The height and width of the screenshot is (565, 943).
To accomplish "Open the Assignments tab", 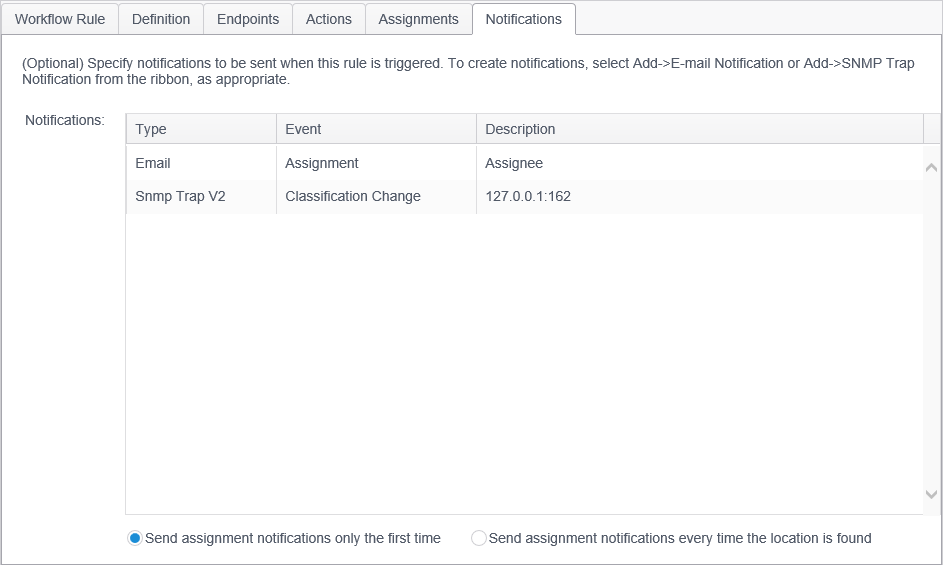I will (x=418, y=19).
